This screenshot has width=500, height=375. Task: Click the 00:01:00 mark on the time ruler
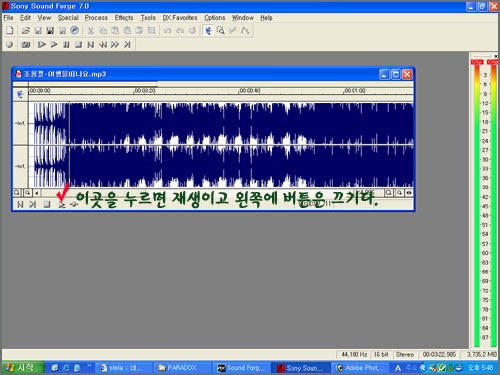pos(355,91)
